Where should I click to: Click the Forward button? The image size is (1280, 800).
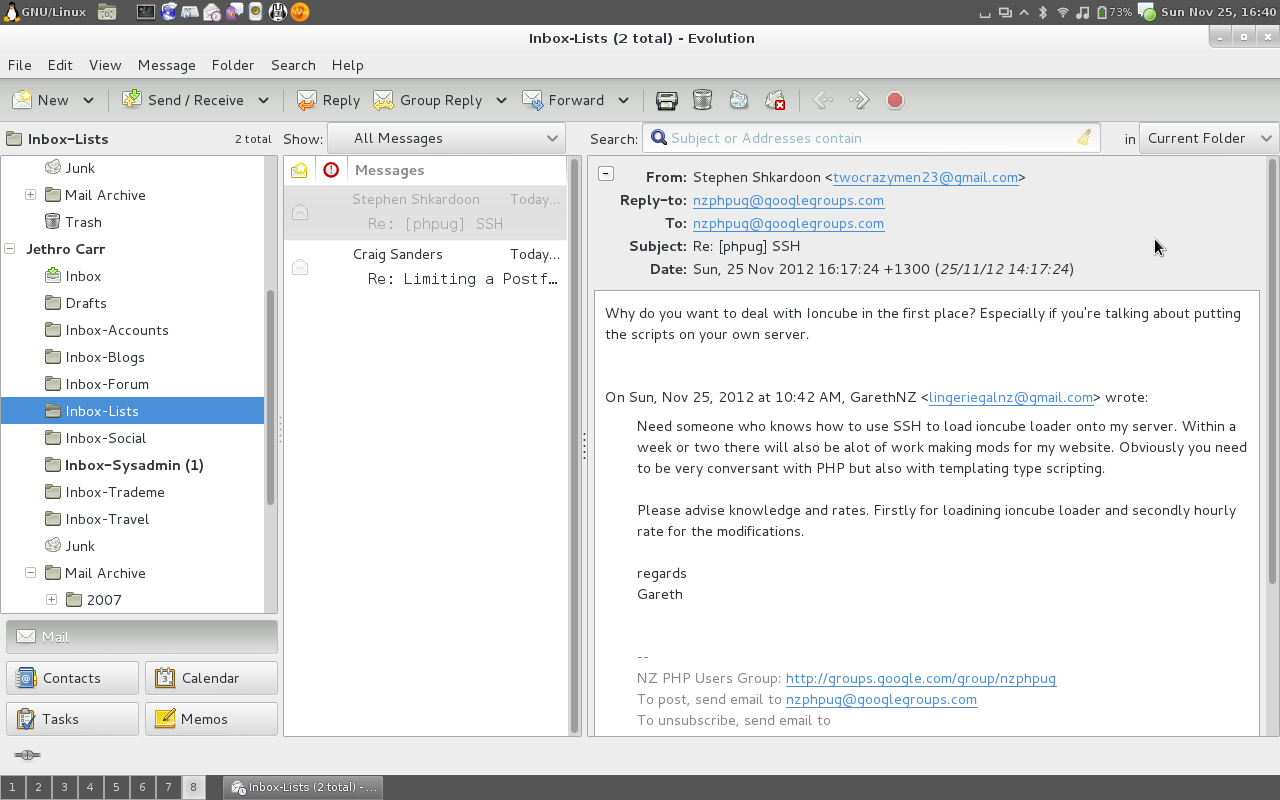(x=563, y=100)
